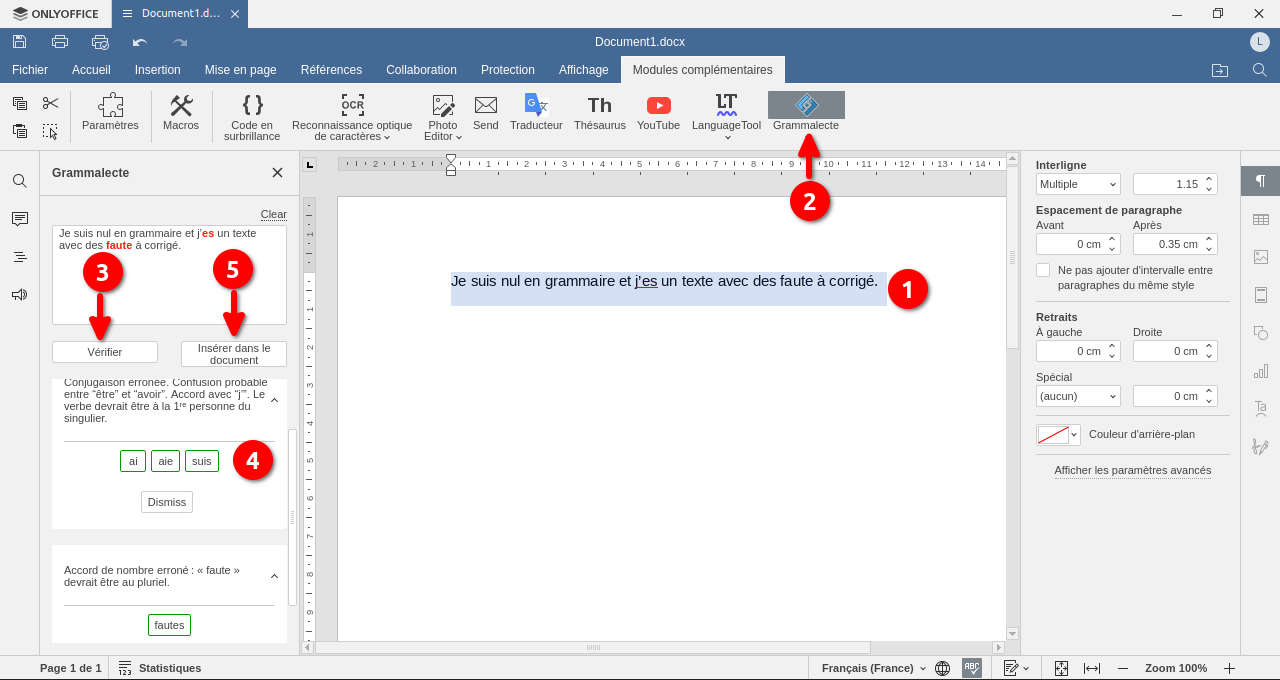Undo the last action

click(140, 42)
